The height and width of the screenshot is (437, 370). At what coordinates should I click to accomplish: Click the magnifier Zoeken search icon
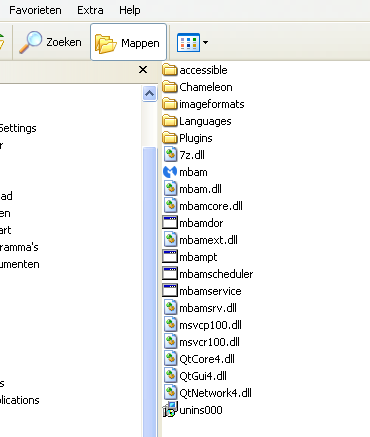[x=30, y=42]
